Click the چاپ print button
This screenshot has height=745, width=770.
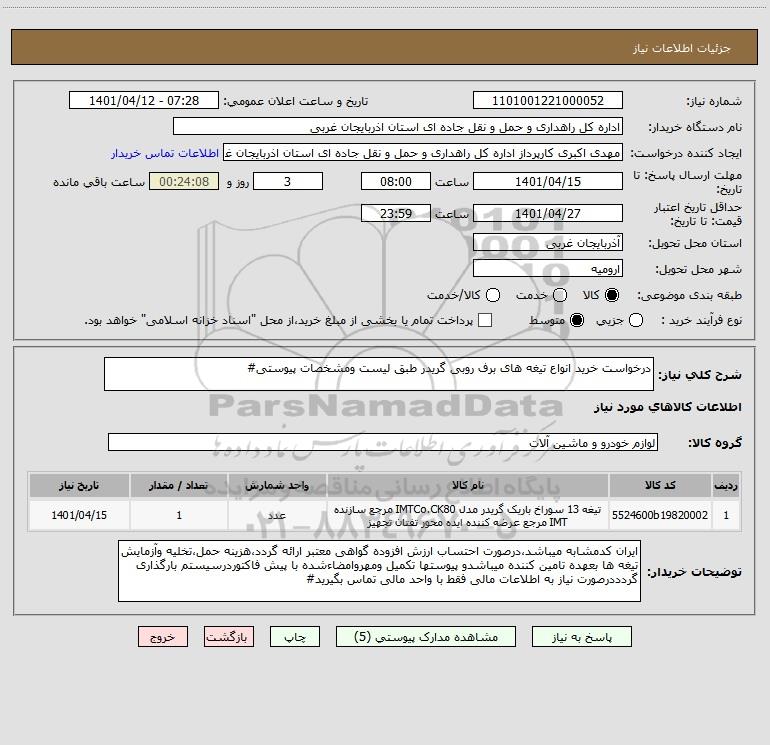tap(295, 636)
